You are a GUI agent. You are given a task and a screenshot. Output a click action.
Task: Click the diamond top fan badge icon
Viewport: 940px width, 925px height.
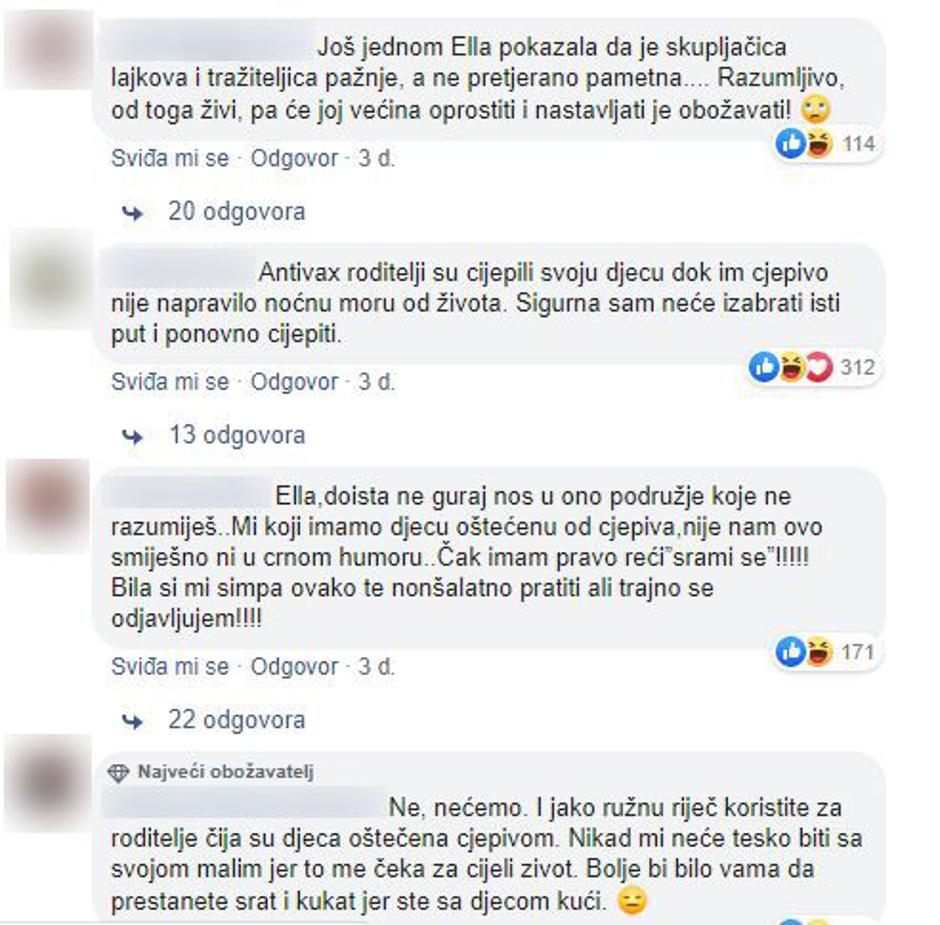118,773
